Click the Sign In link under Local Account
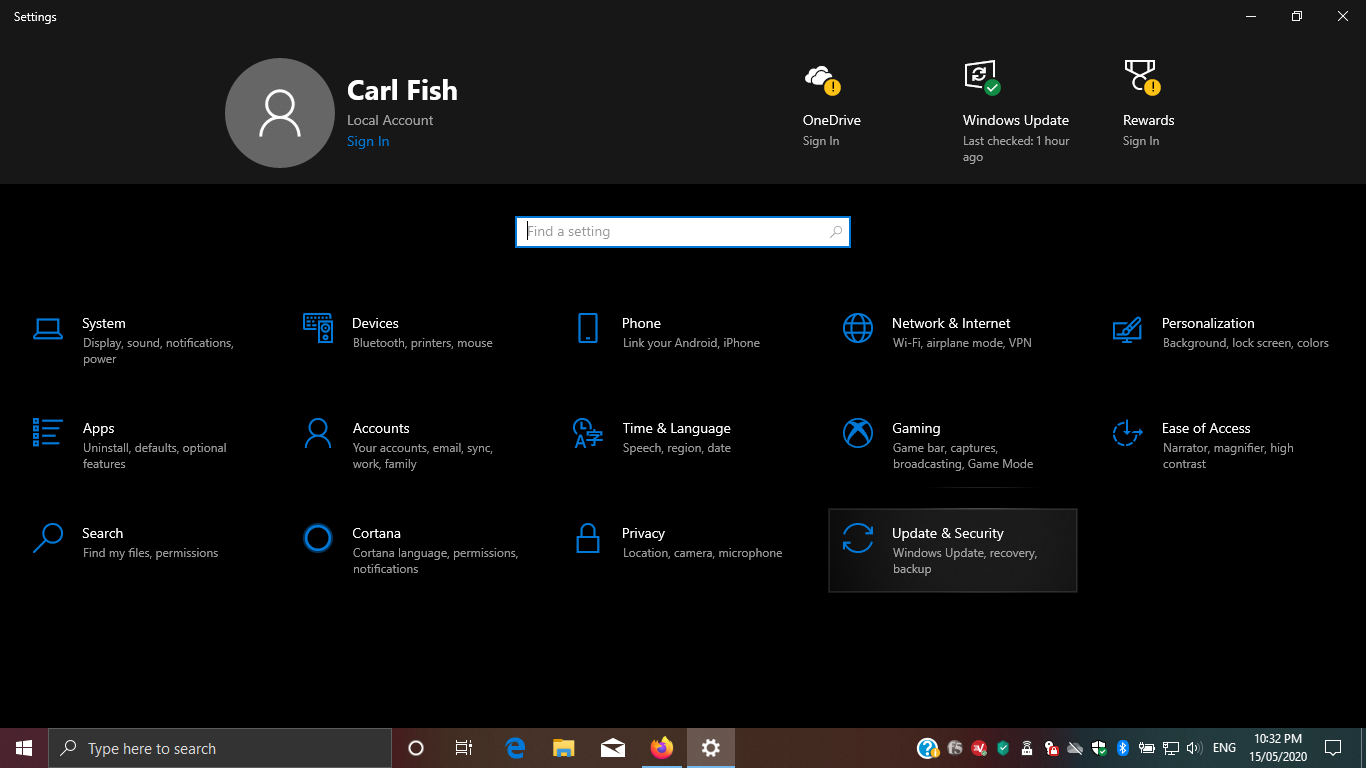Image resolution: width=1366 pixels, height=768 pixels. [368, 142]
